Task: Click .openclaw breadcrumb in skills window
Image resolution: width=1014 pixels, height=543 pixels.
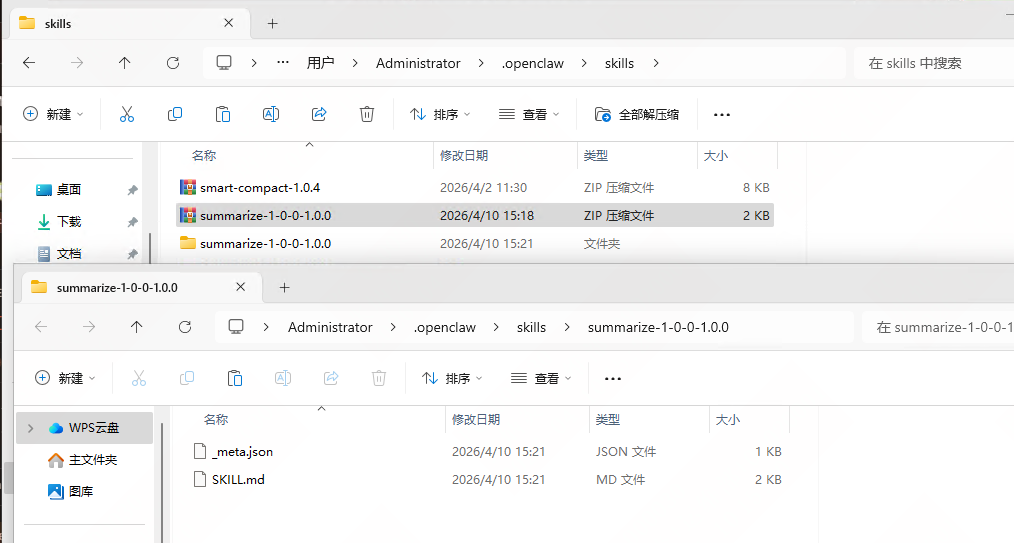Action: (533, 63)
